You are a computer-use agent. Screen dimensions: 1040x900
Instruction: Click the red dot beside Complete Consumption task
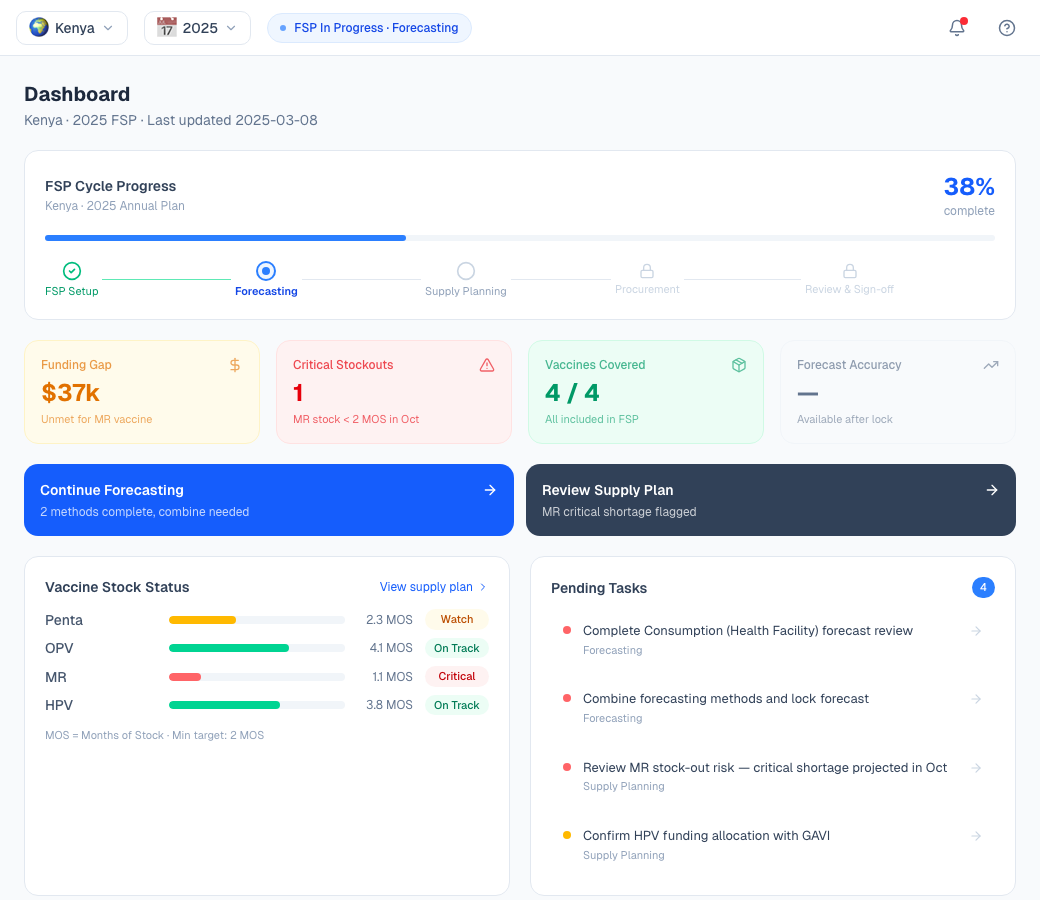pos(567,630)
